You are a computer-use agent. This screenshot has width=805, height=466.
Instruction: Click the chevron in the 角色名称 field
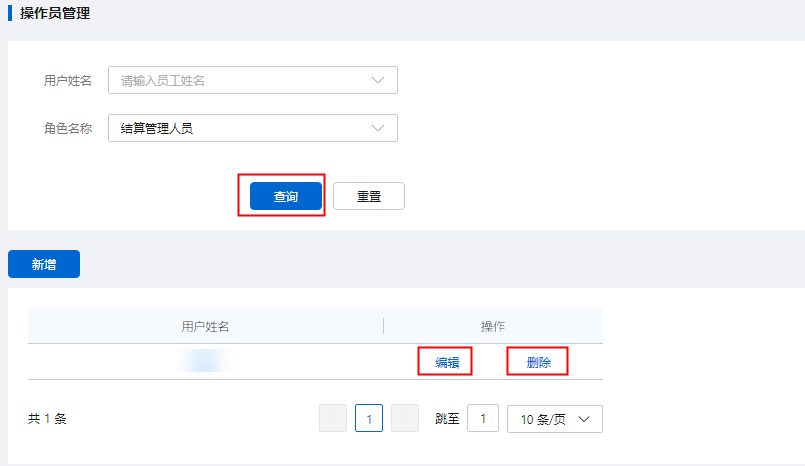coord(378,128)
